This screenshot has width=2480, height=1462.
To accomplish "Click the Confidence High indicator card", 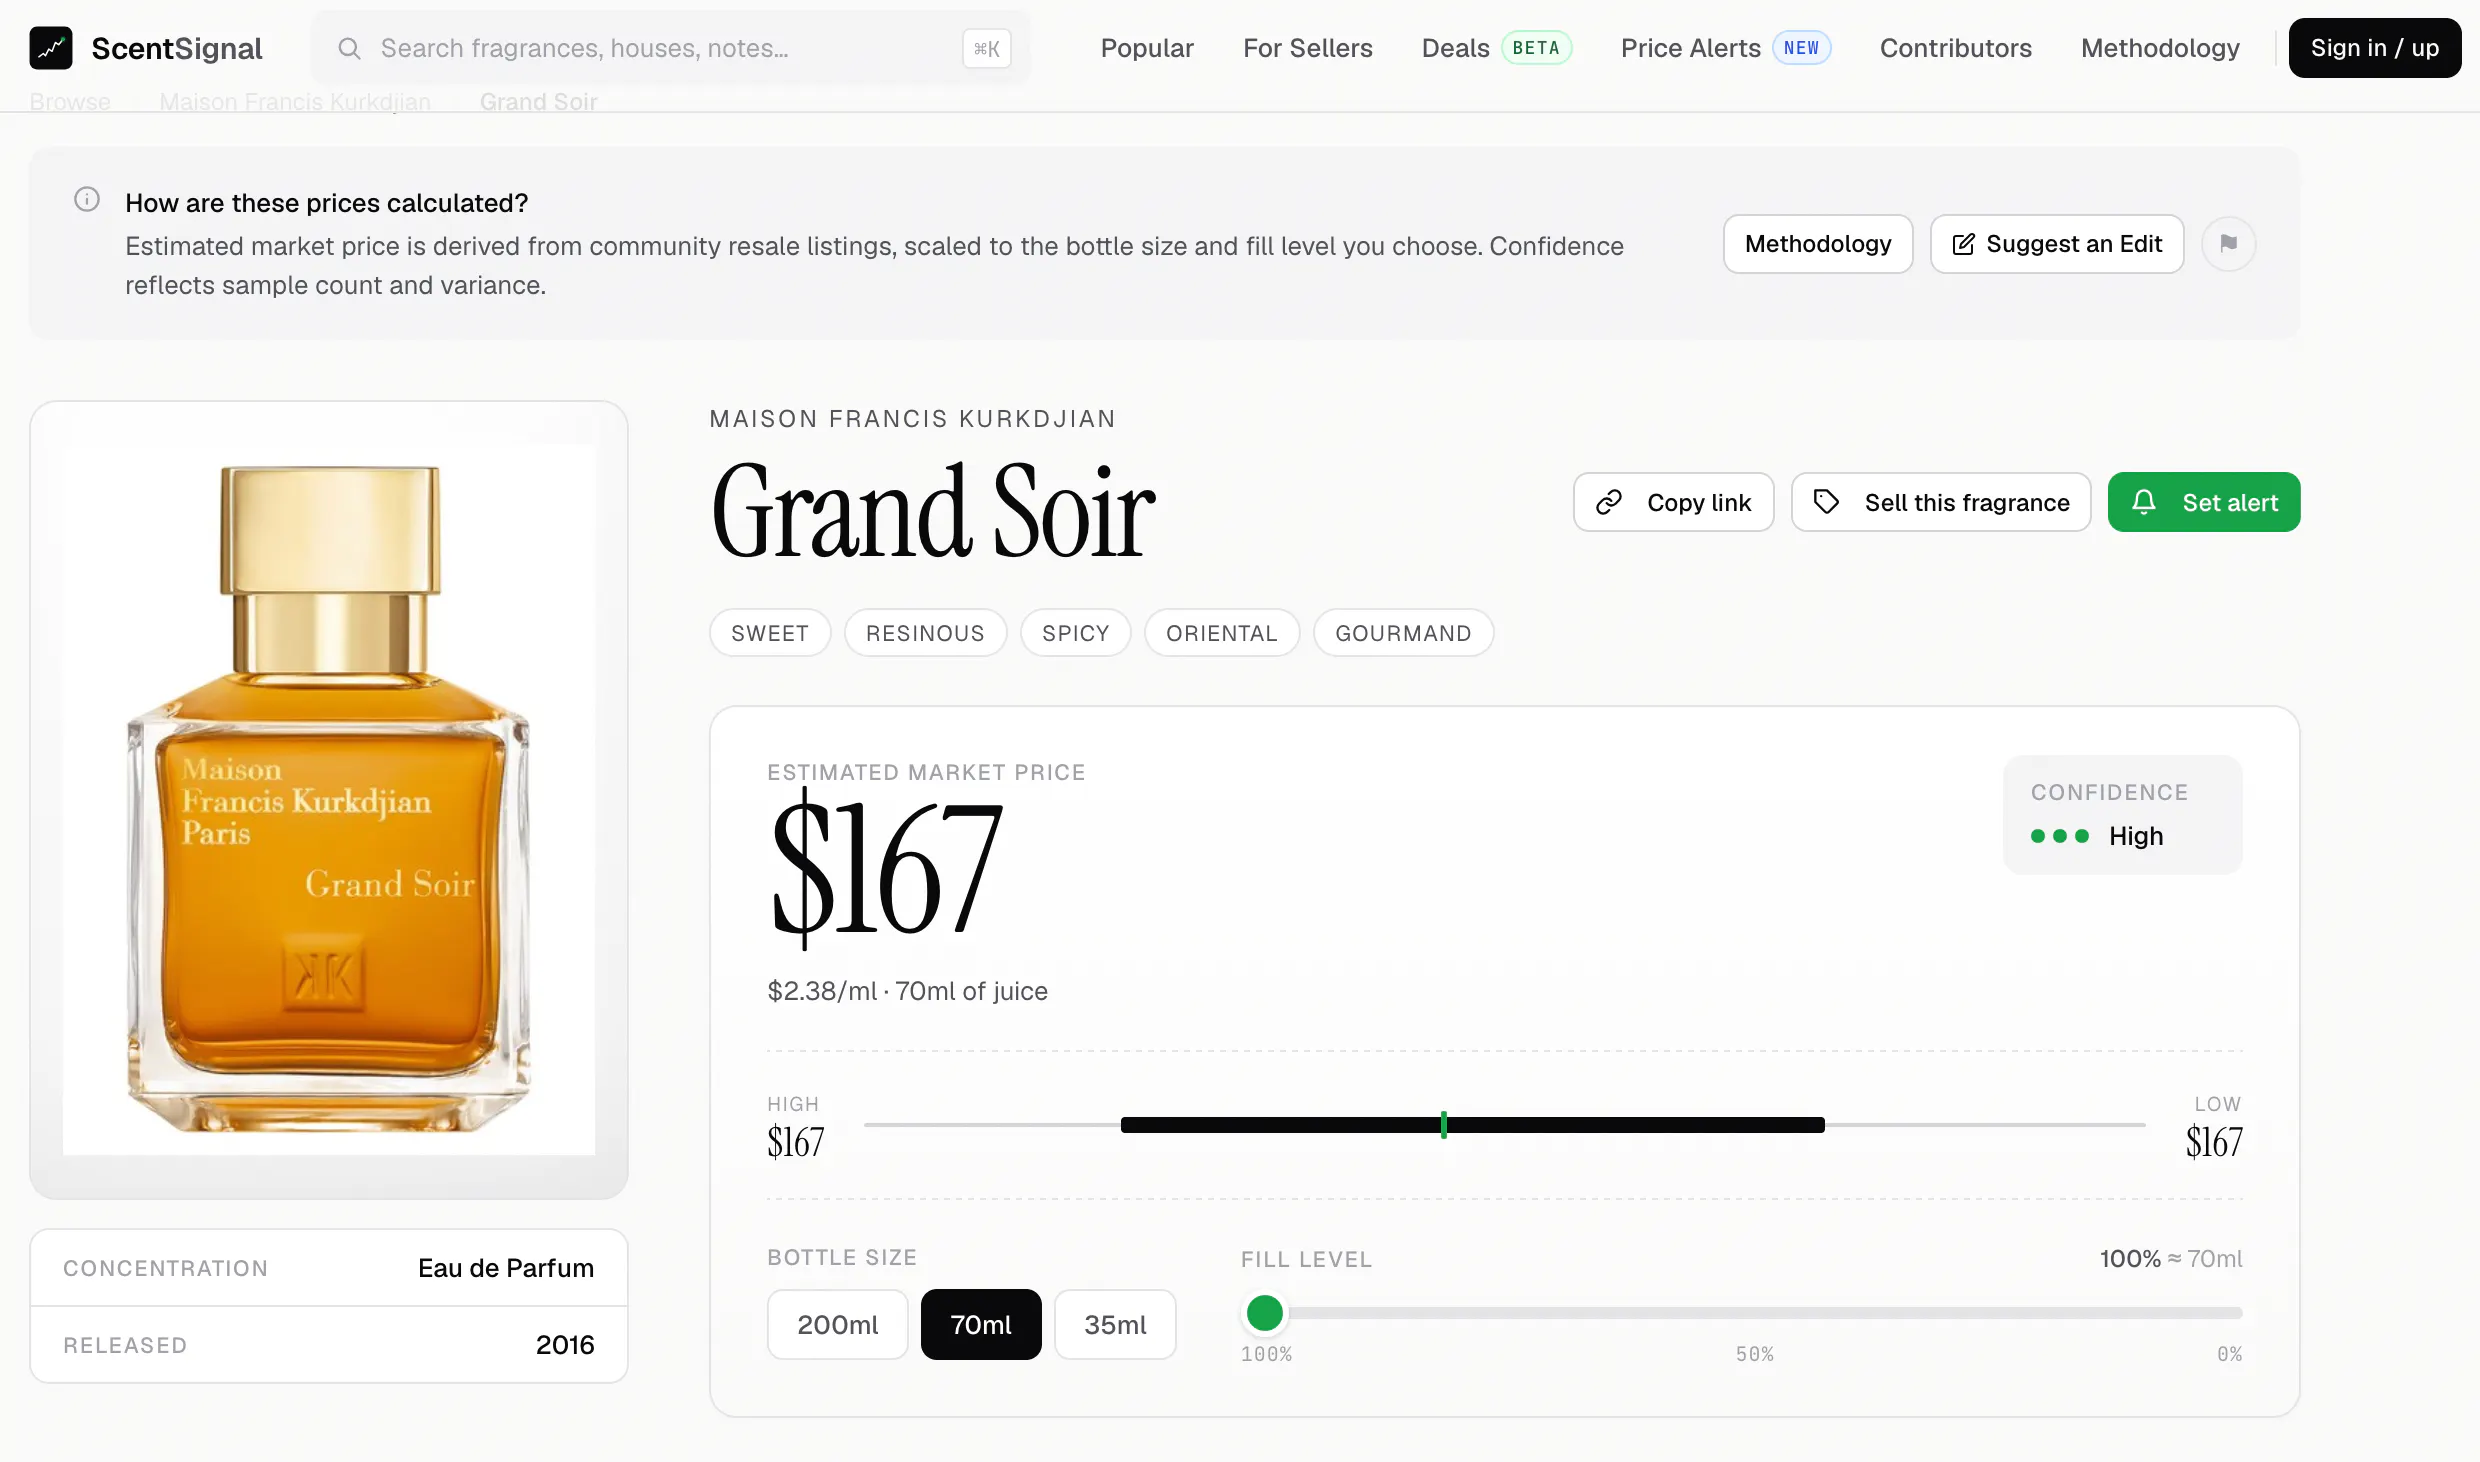I will tap(2122, 814).
